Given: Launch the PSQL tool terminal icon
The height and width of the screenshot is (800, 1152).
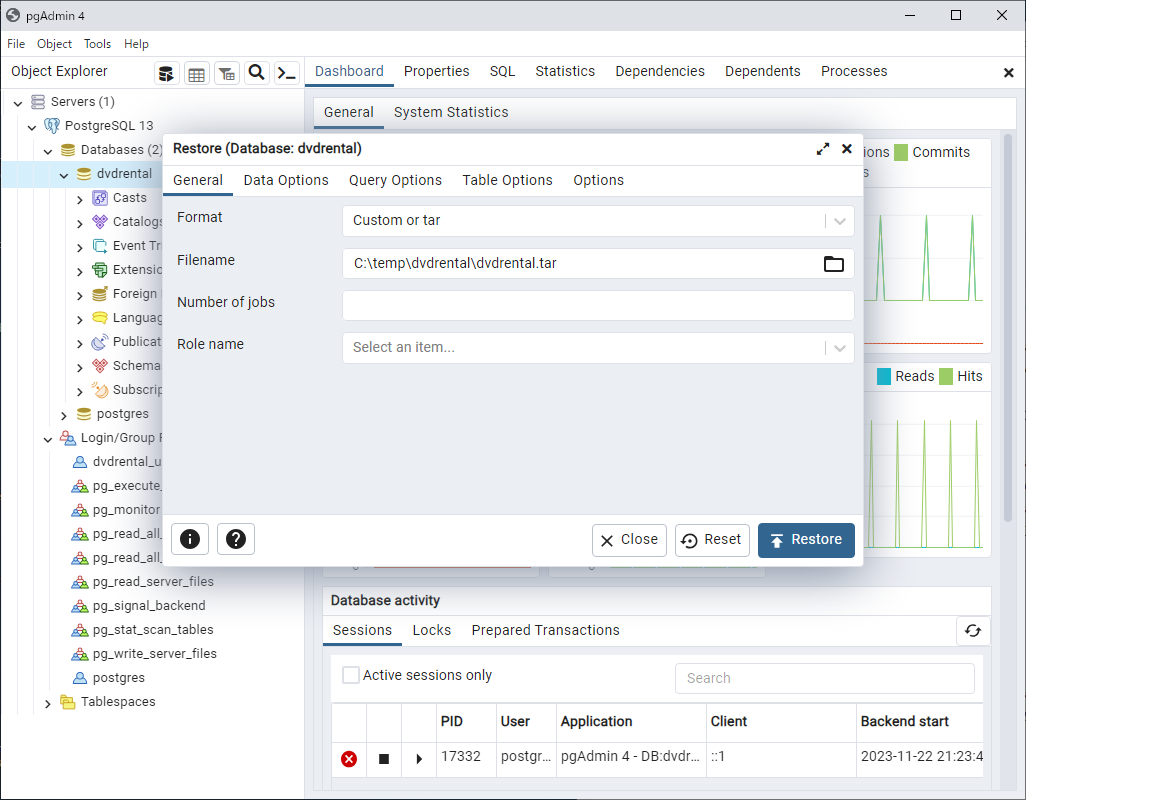Looking at the screenshot, I should pos(287,73).
